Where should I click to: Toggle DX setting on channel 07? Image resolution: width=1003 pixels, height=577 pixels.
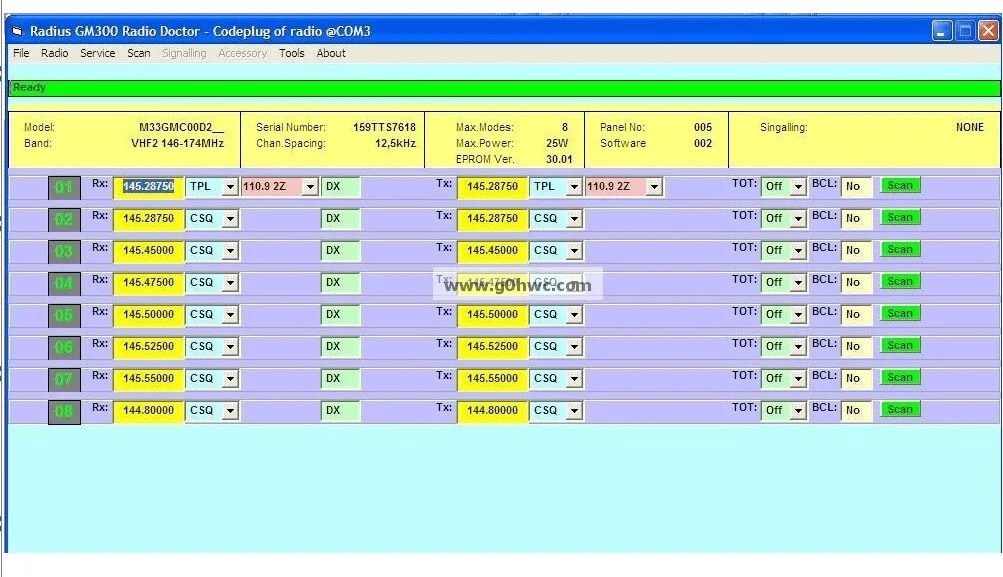click(340, 379)
